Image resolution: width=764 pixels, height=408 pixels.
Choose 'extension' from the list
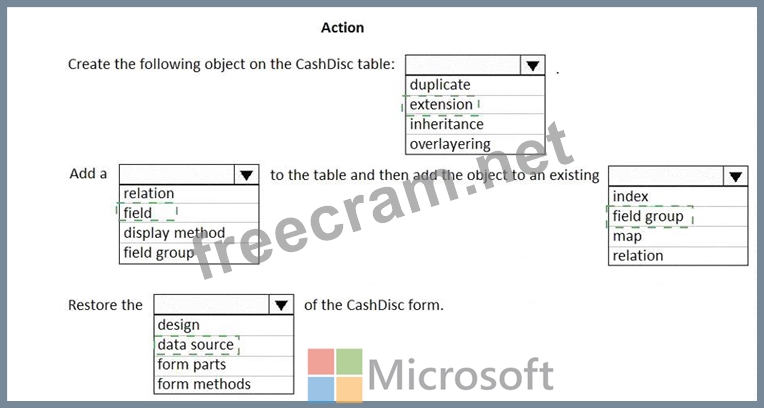tap(475, 104)
